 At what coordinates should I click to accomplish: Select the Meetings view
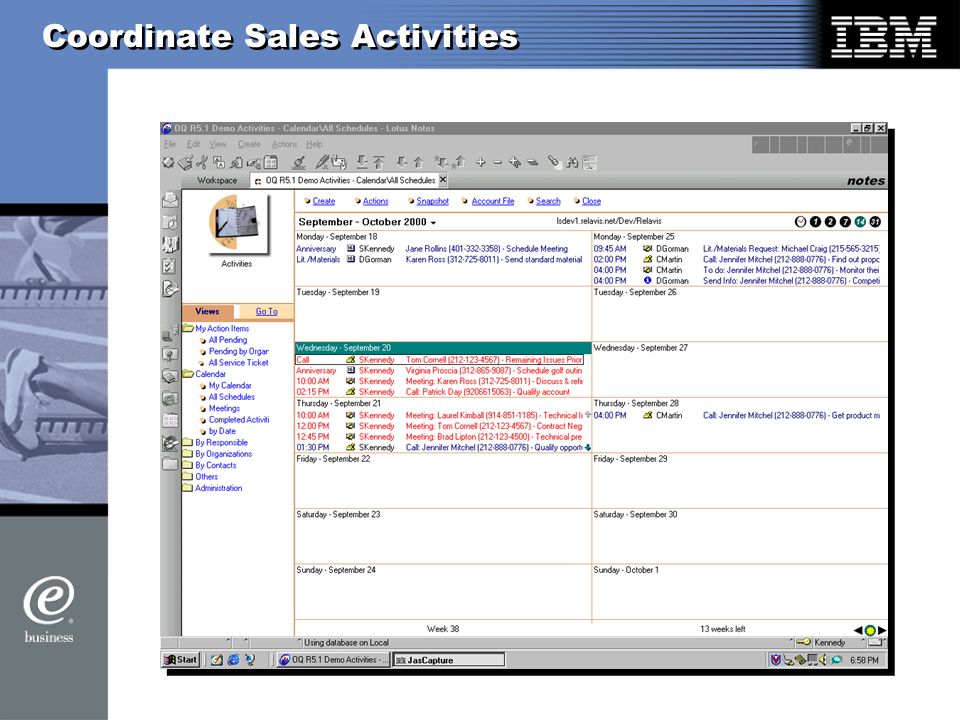click(x=224, y=408)
